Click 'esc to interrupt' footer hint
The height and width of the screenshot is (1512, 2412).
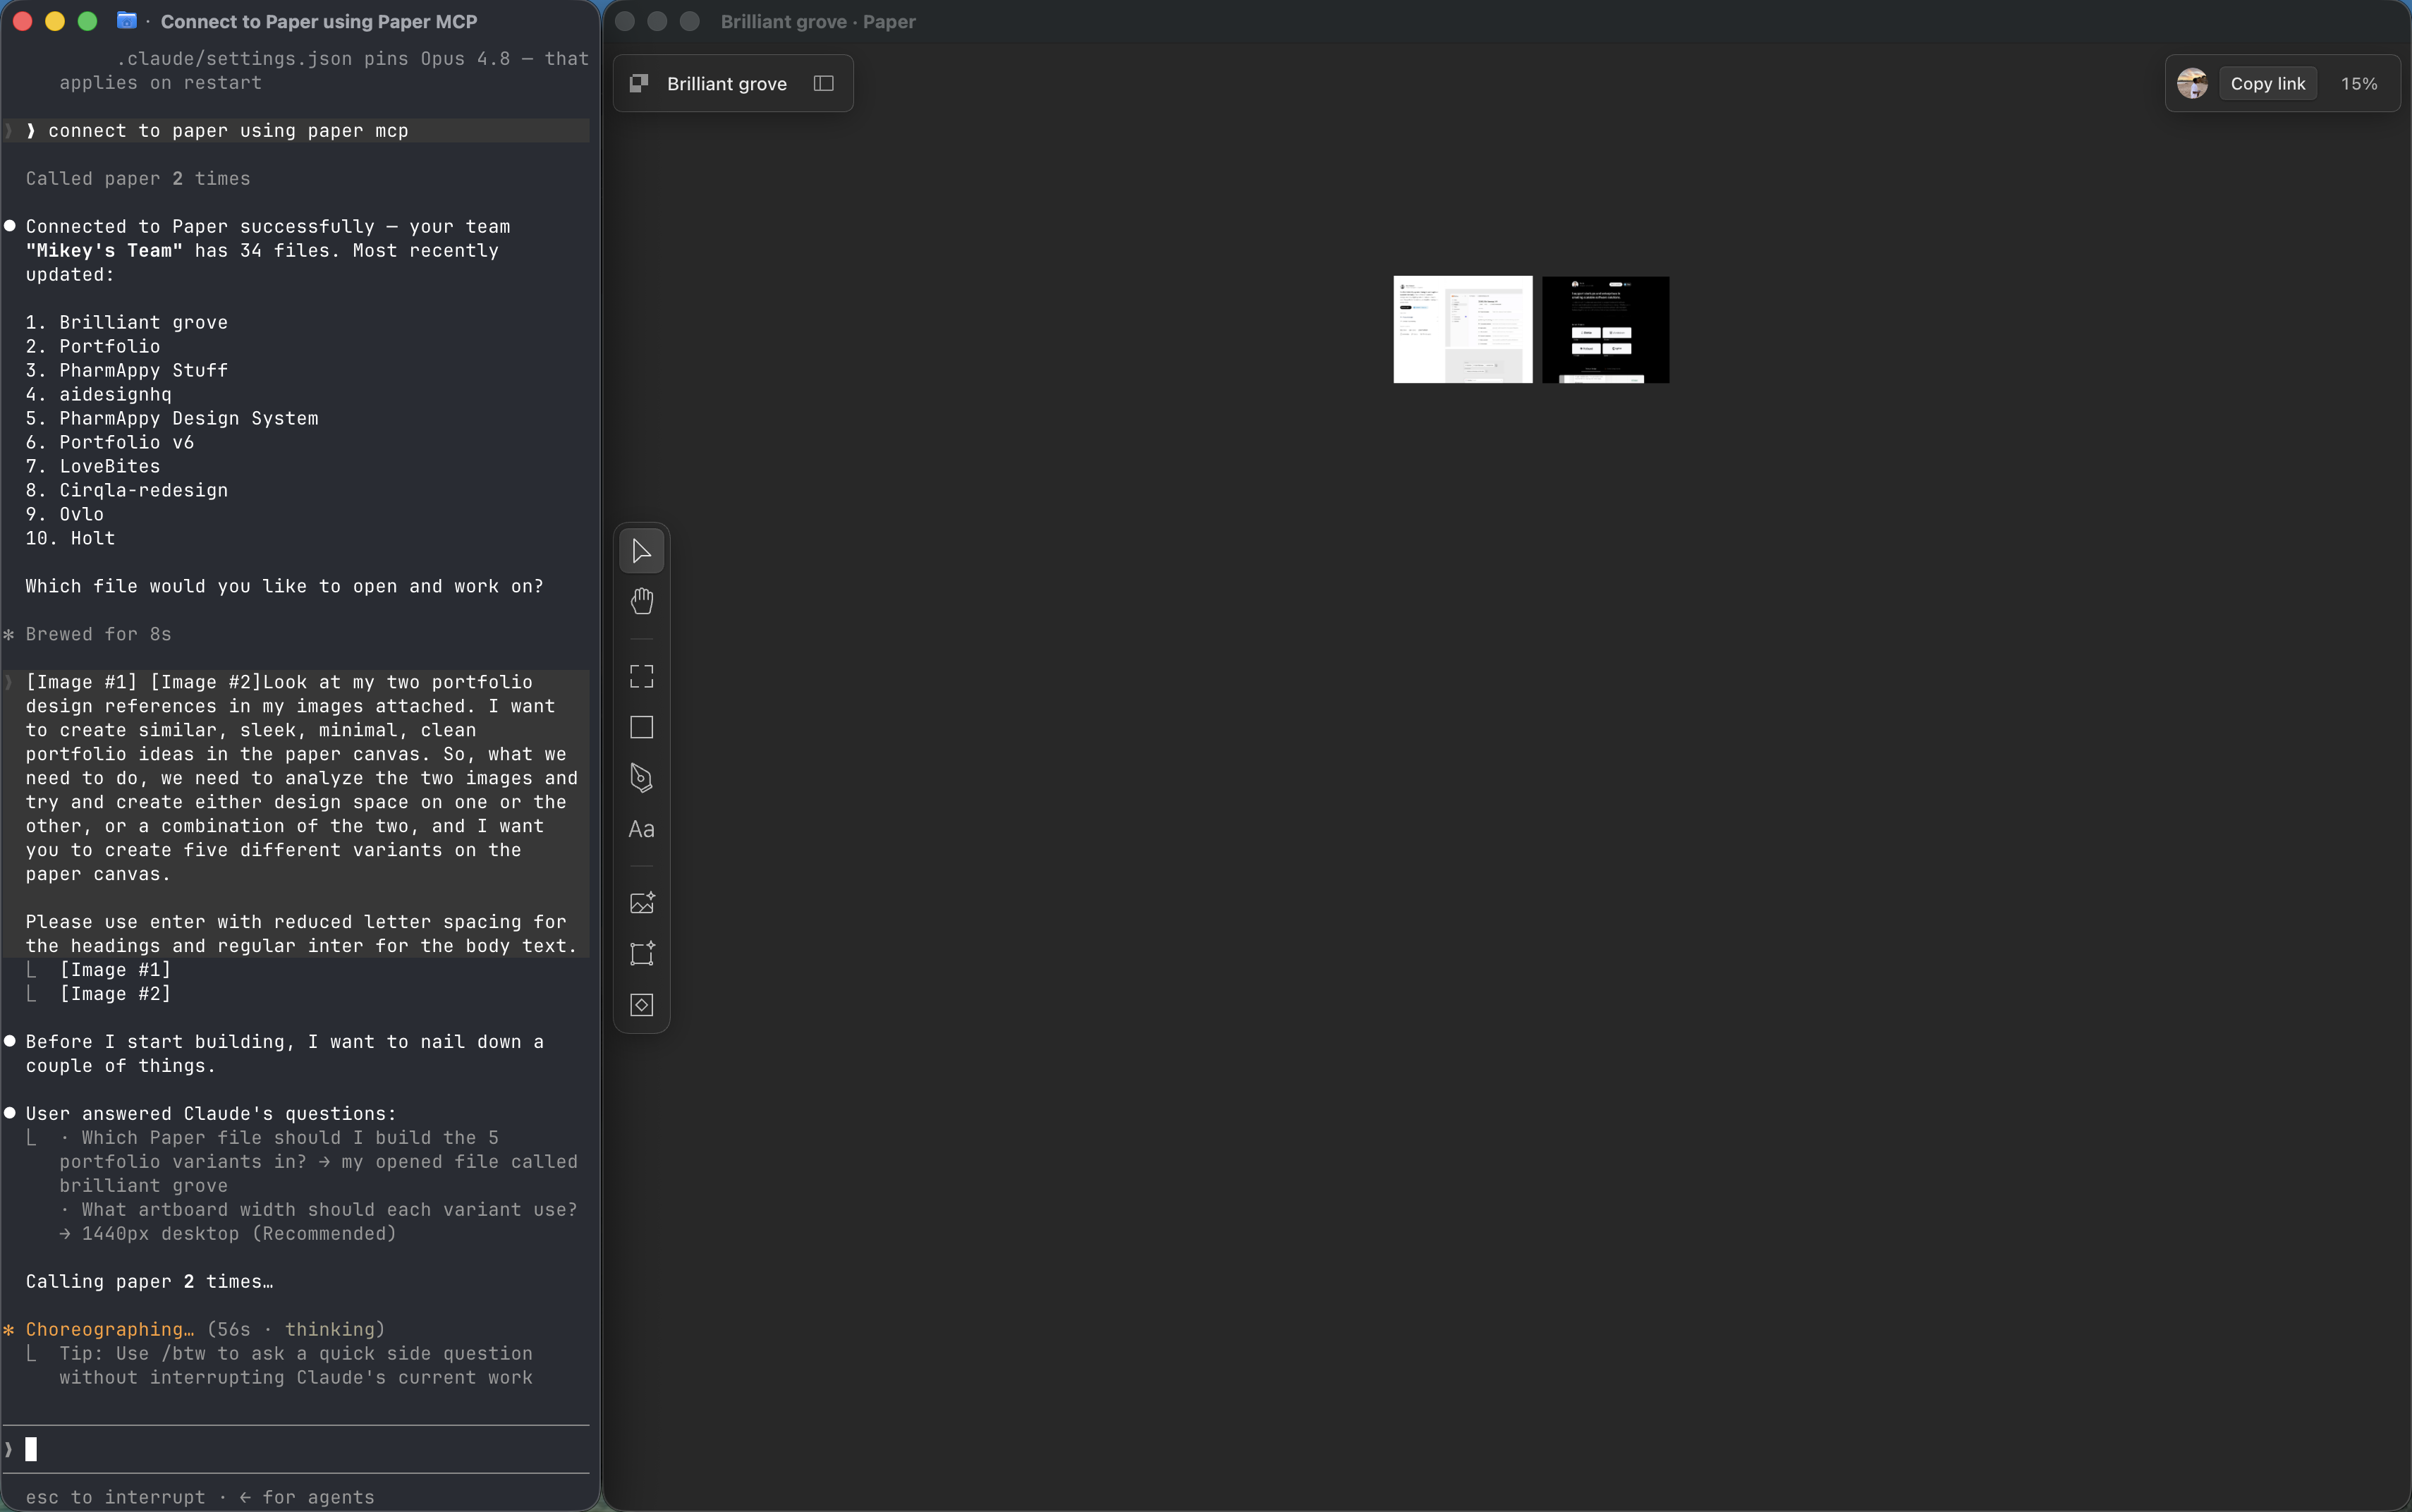tap(115, 1497)
